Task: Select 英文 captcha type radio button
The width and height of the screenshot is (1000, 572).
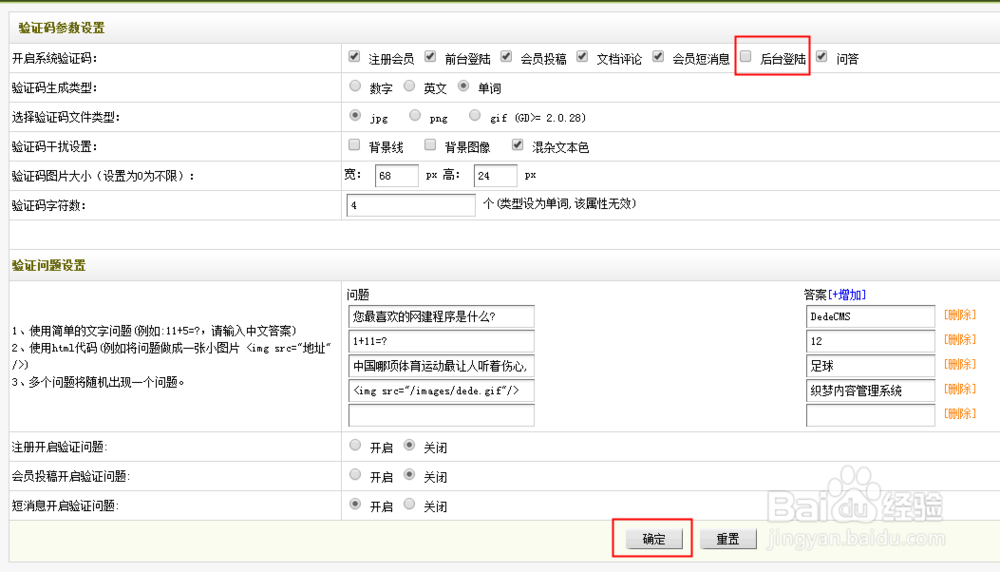Action: pyautogui.click(x=409, y=86)
